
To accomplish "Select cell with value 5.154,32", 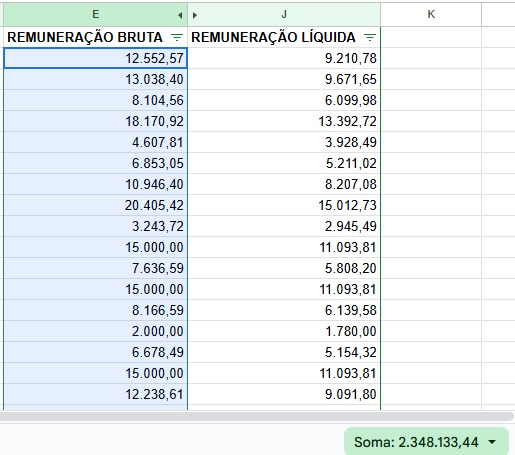I will (x=284, y=352).
